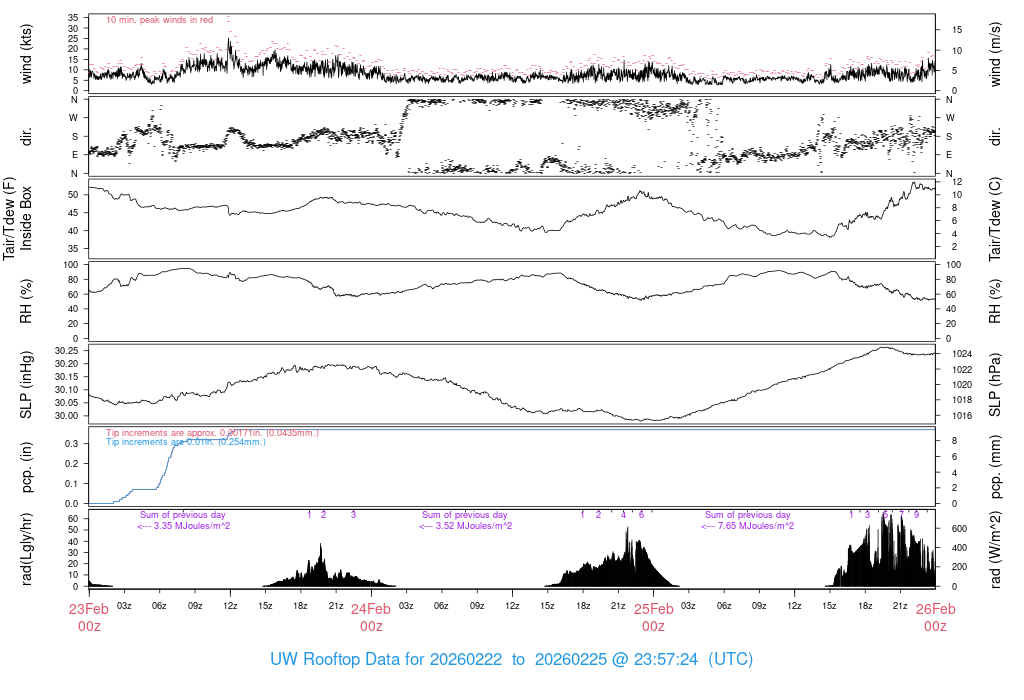
Task: Click the "10 min. peak winds in red" note
Action: 159,20
